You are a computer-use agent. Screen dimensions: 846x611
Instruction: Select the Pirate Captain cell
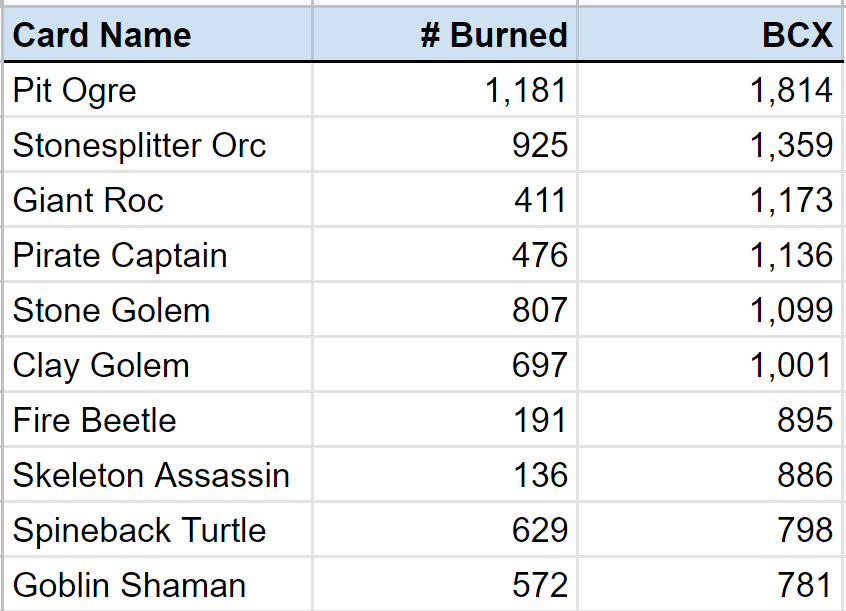(x=120, y=256)
